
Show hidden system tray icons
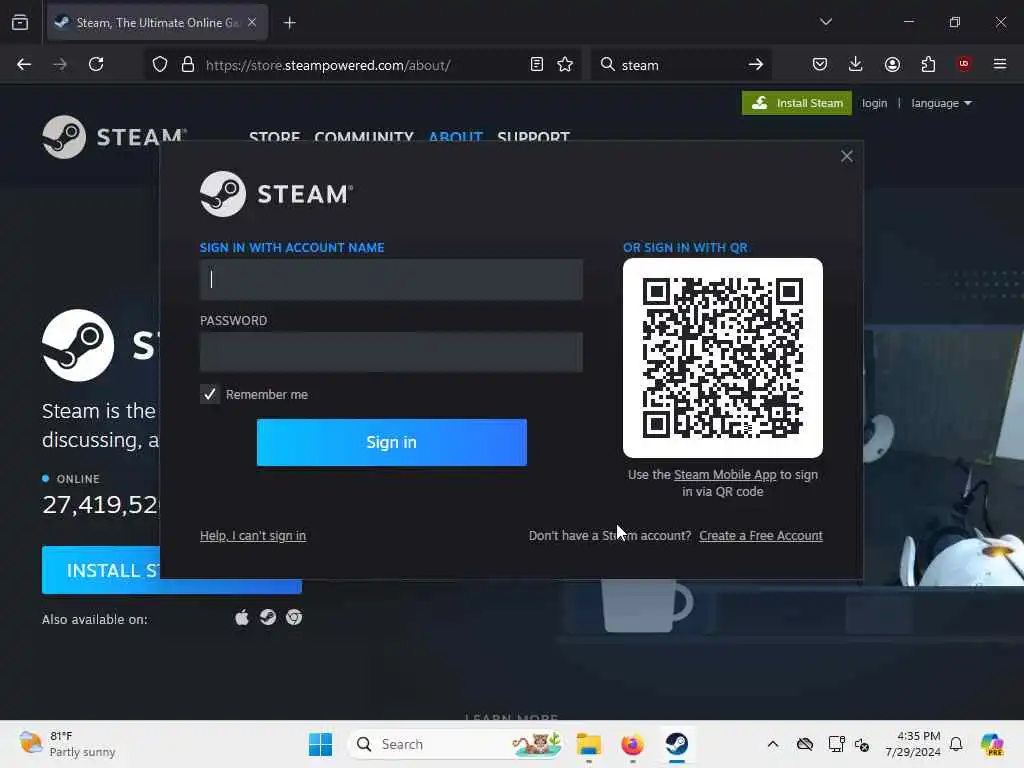coord(773,744)
